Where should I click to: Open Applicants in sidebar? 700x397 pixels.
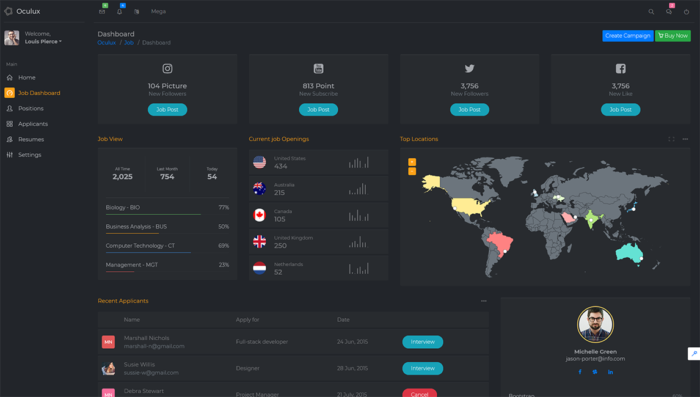(33, 124)
